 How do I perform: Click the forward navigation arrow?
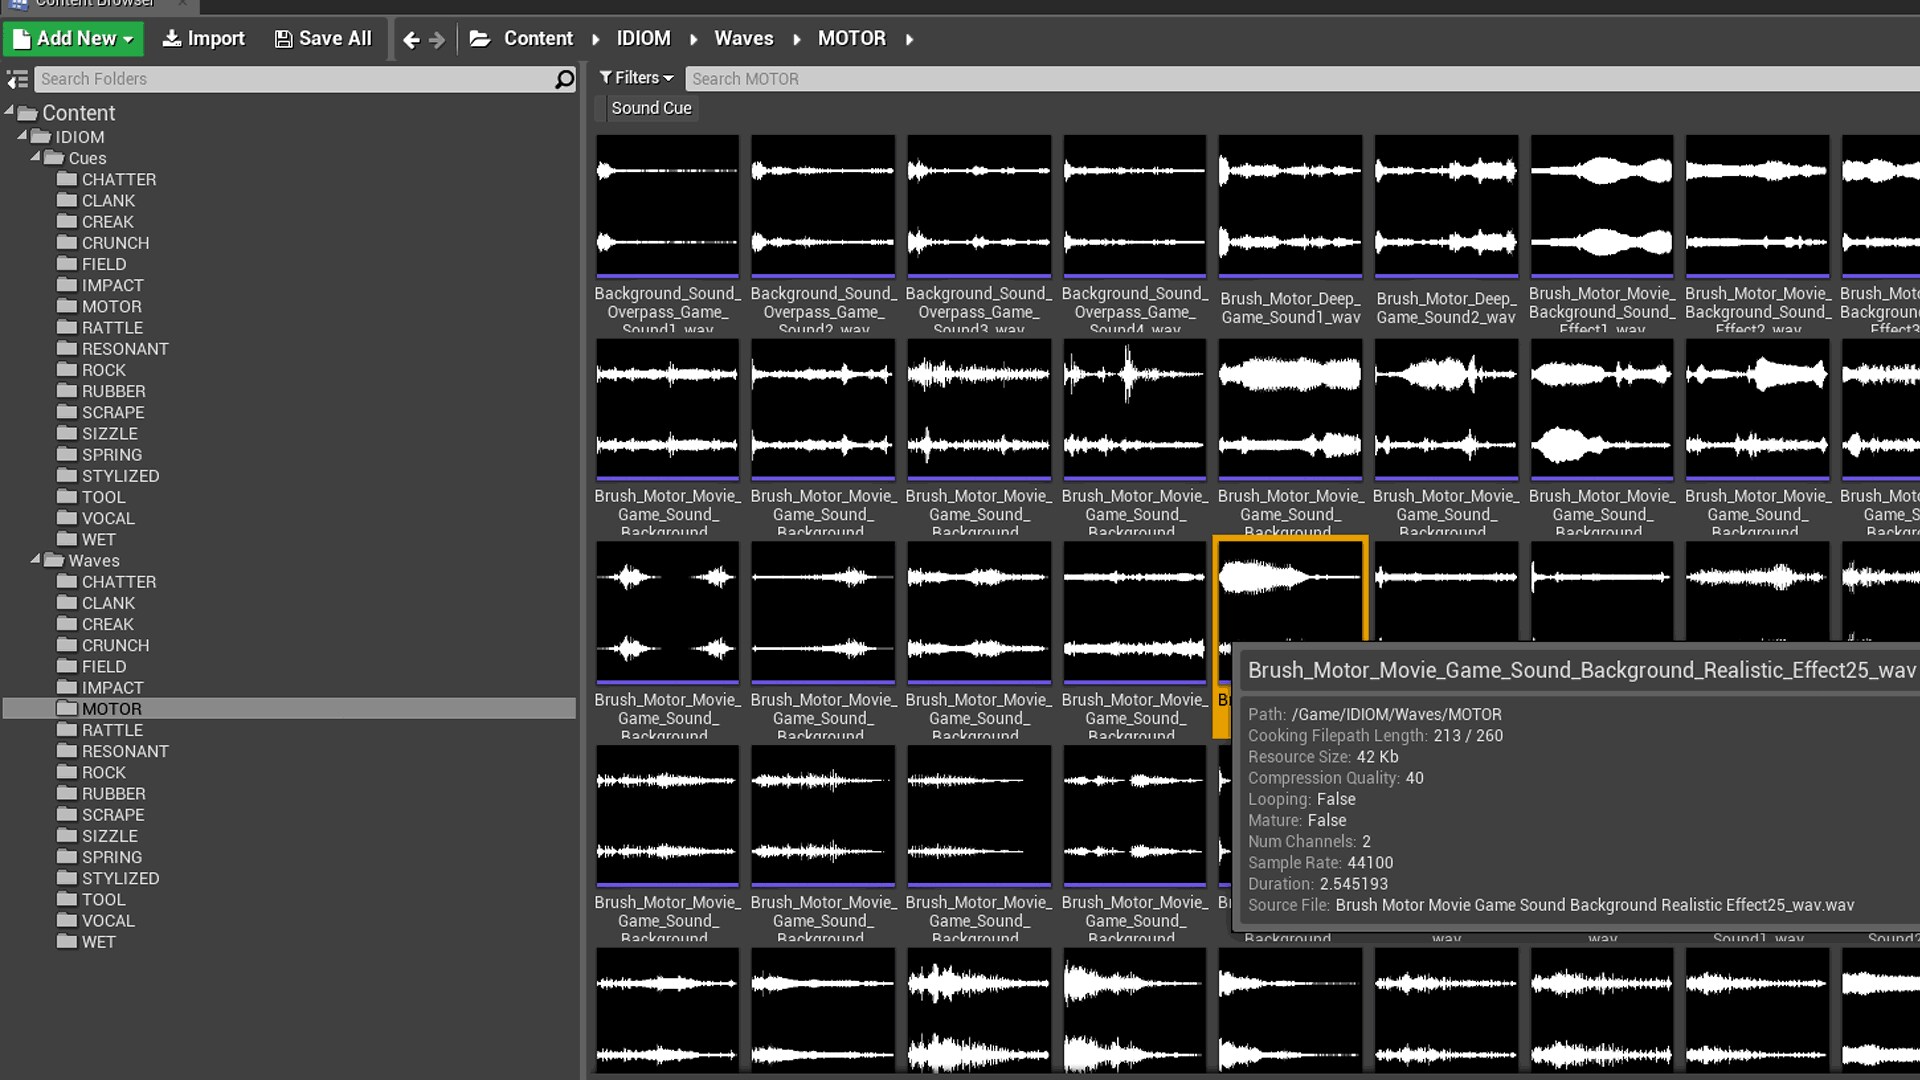pyautogui.click(x=437, y=38)
